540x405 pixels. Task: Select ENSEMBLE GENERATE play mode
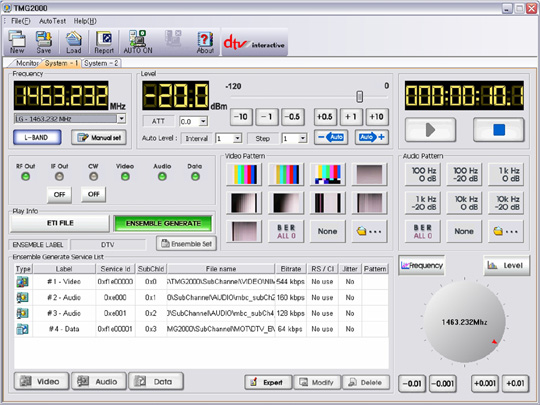(x=163, y=223)
